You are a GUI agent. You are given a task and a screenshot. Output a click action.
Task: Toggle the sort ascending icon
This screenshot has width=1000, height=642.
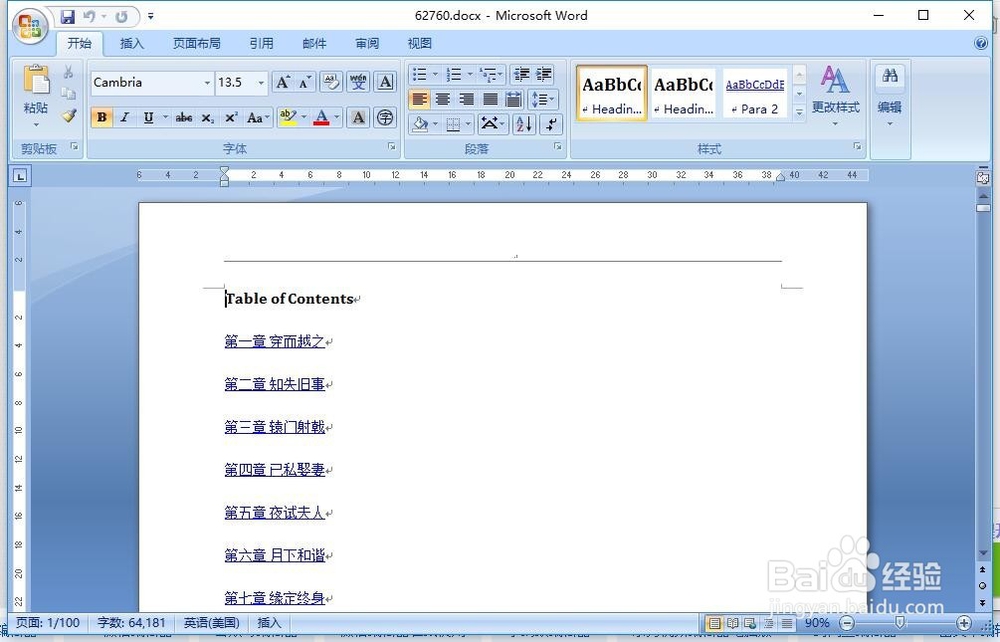point(523,123)
